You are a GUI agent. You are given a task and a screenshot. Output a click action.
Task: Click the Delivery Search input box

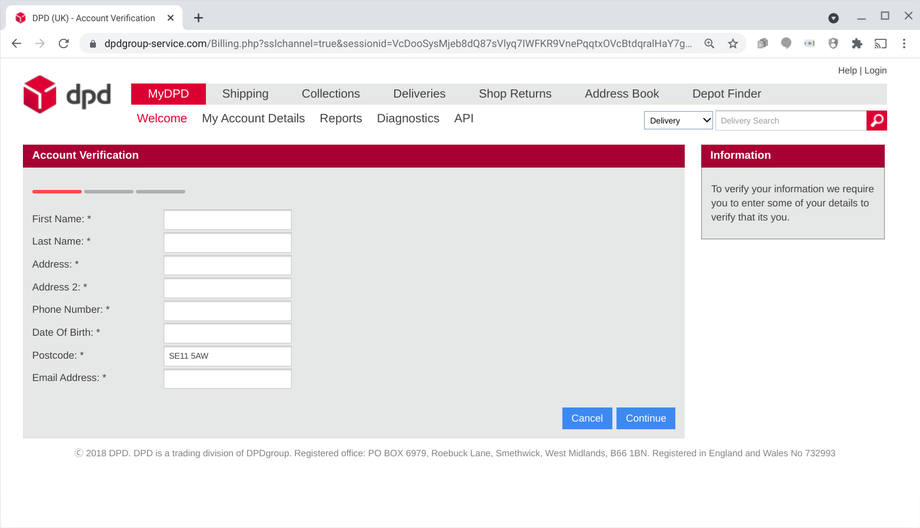tap(791, 120)
